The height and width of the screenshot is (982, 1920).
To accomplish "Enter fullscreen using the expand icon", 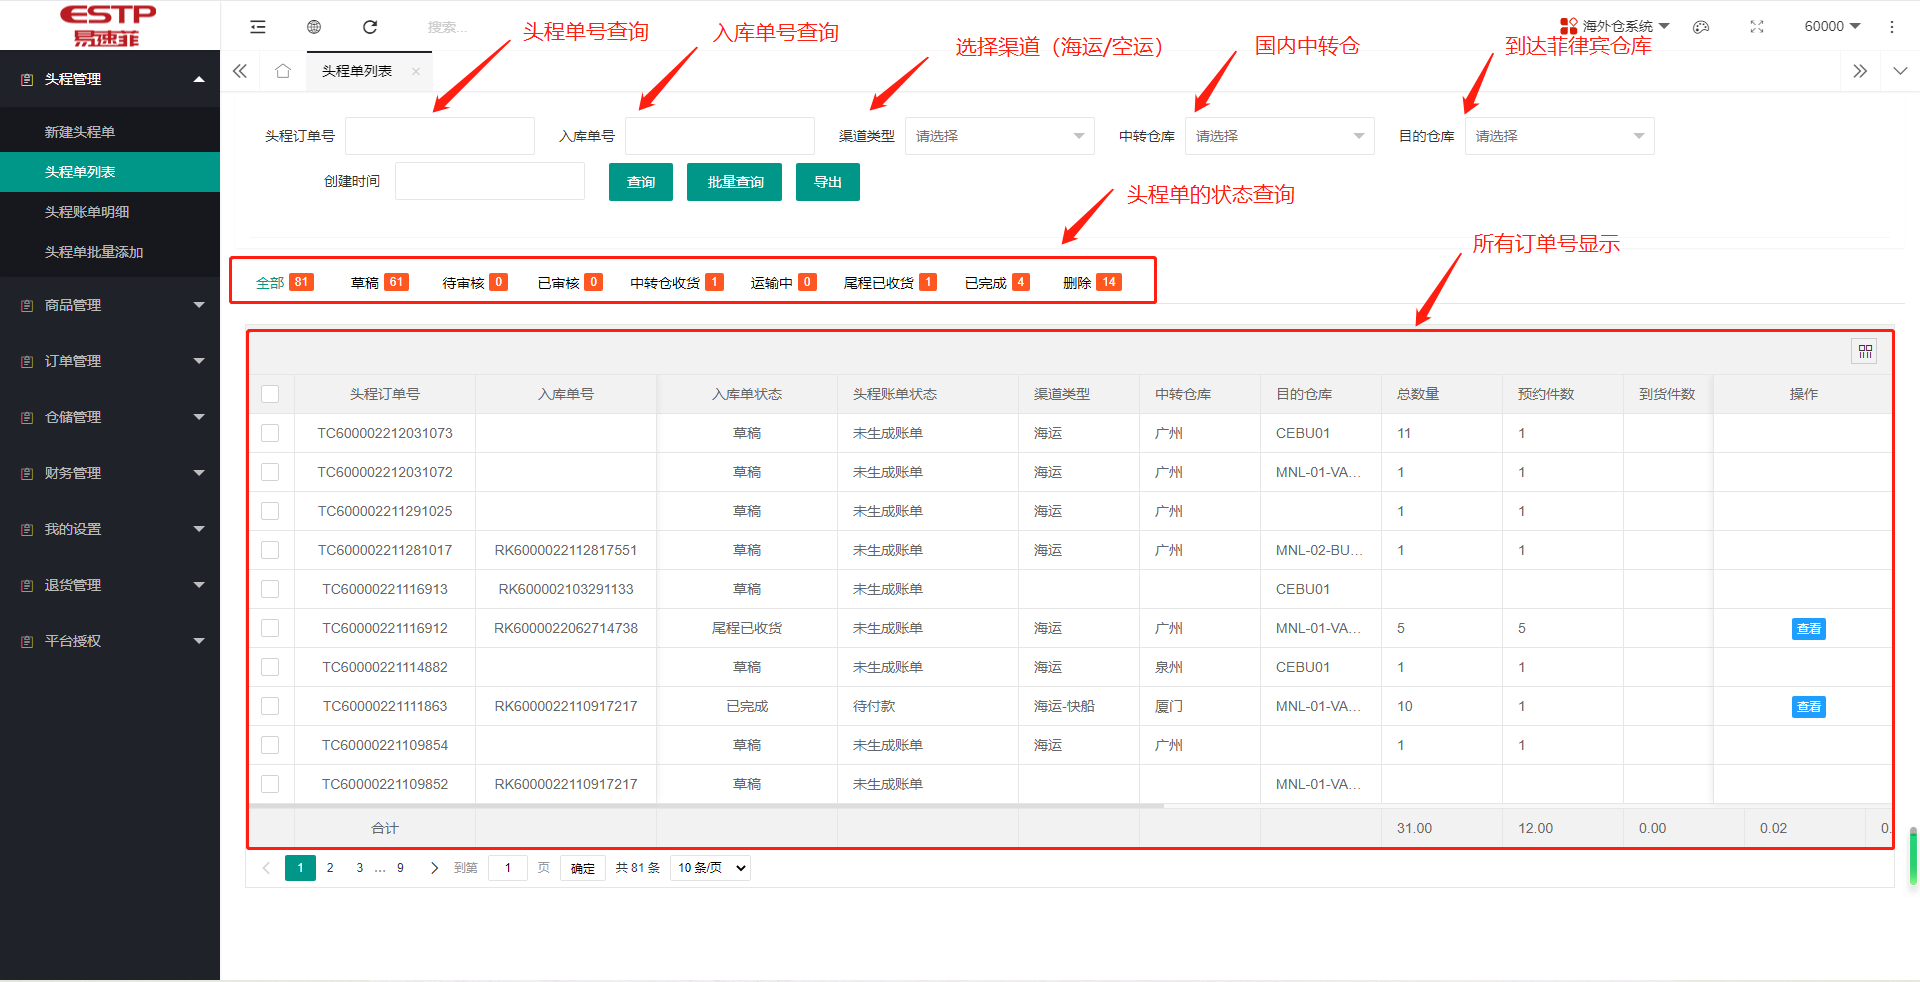I will click(x=1757, y=27).
